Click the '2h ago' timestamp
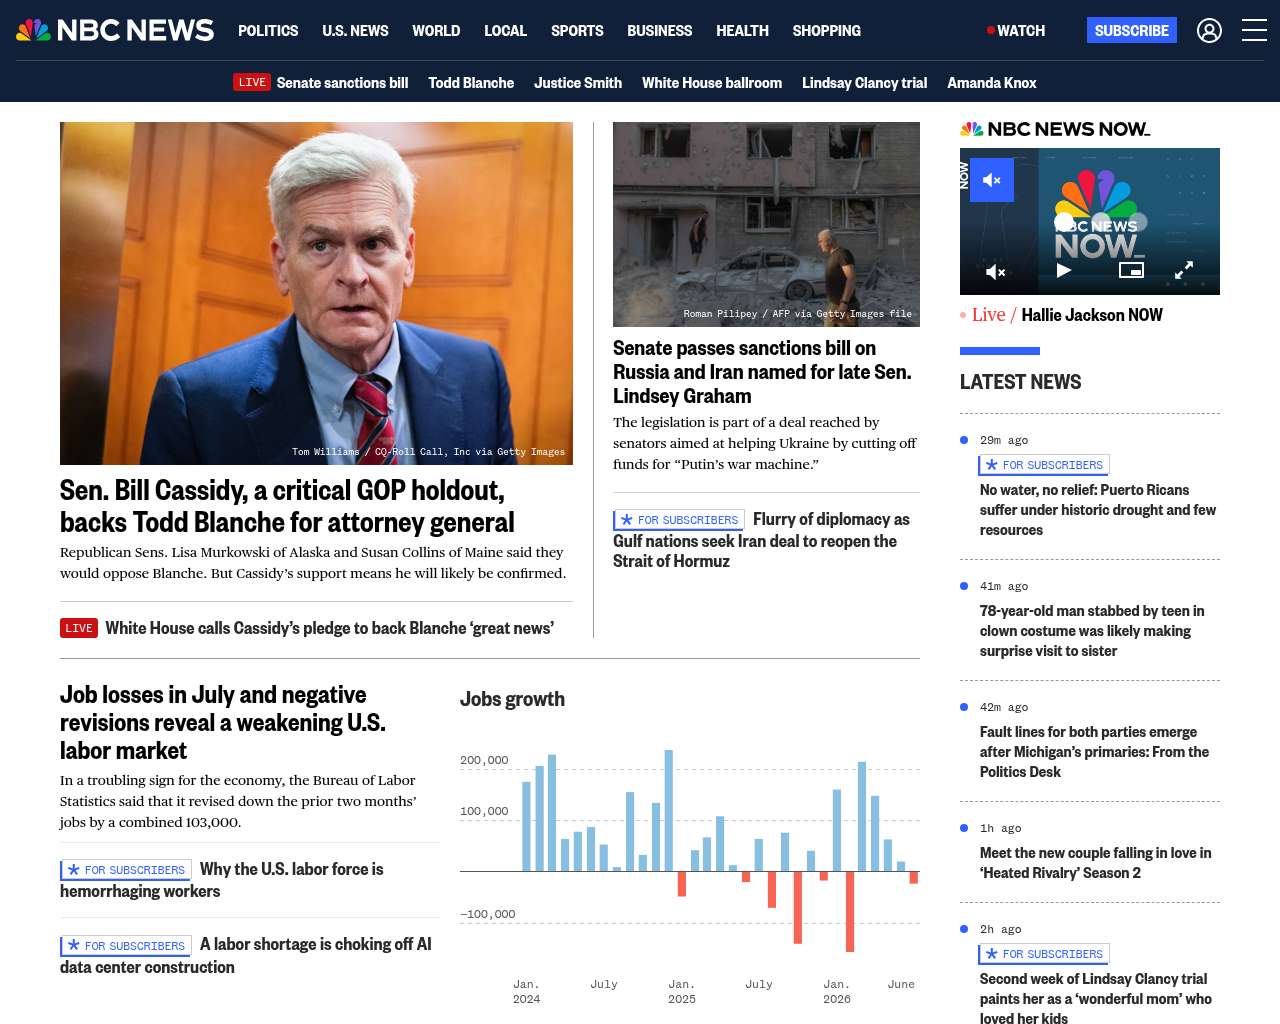Screen dimensions: 1280x1024 click(1001, 929)
